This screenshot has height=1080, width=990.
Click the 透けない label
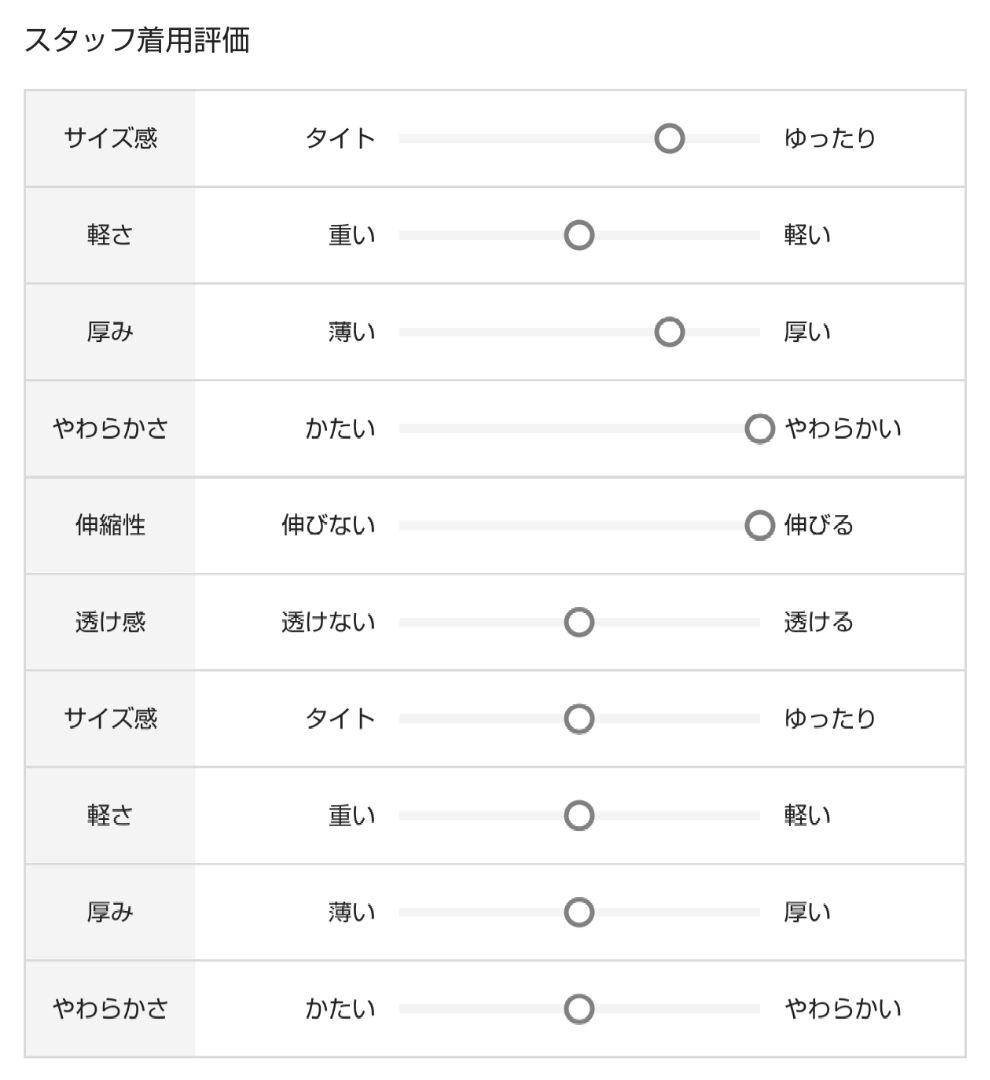click(328, 622)
